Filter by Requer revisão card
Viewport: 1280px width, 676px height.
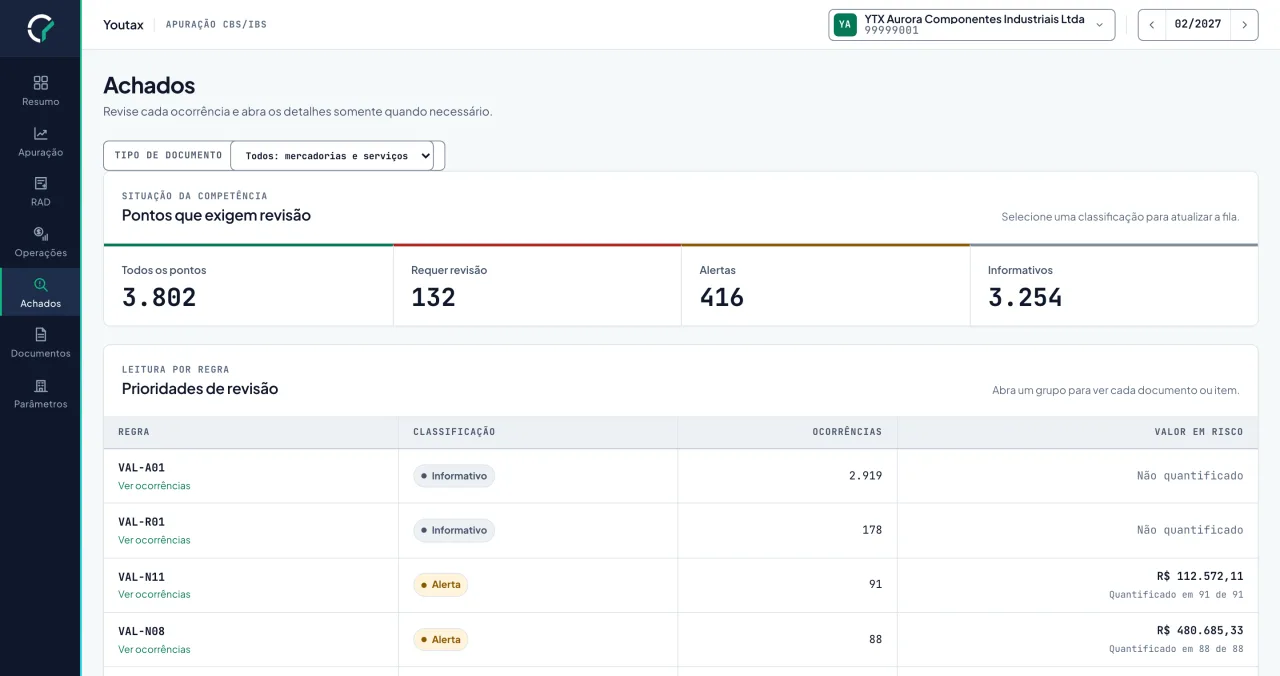(538, 285)
